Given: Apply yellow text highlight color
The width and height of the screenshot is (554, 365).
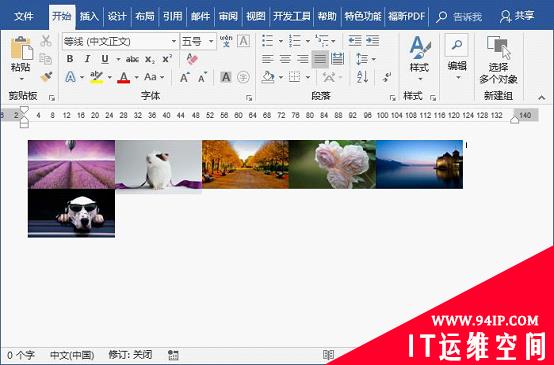Looking at the screenshot, I should point(96,77).
